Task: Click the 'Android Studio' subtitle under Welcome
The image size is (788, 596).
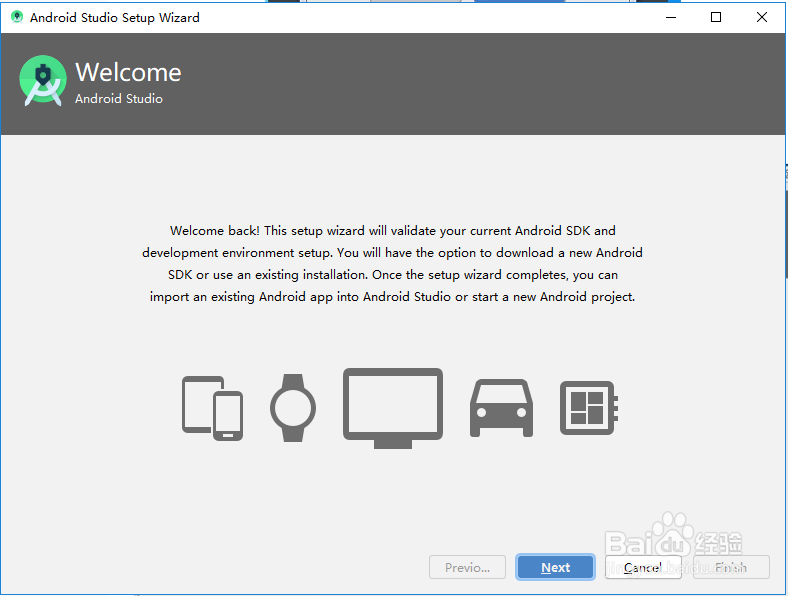Action: pos(119,98)
